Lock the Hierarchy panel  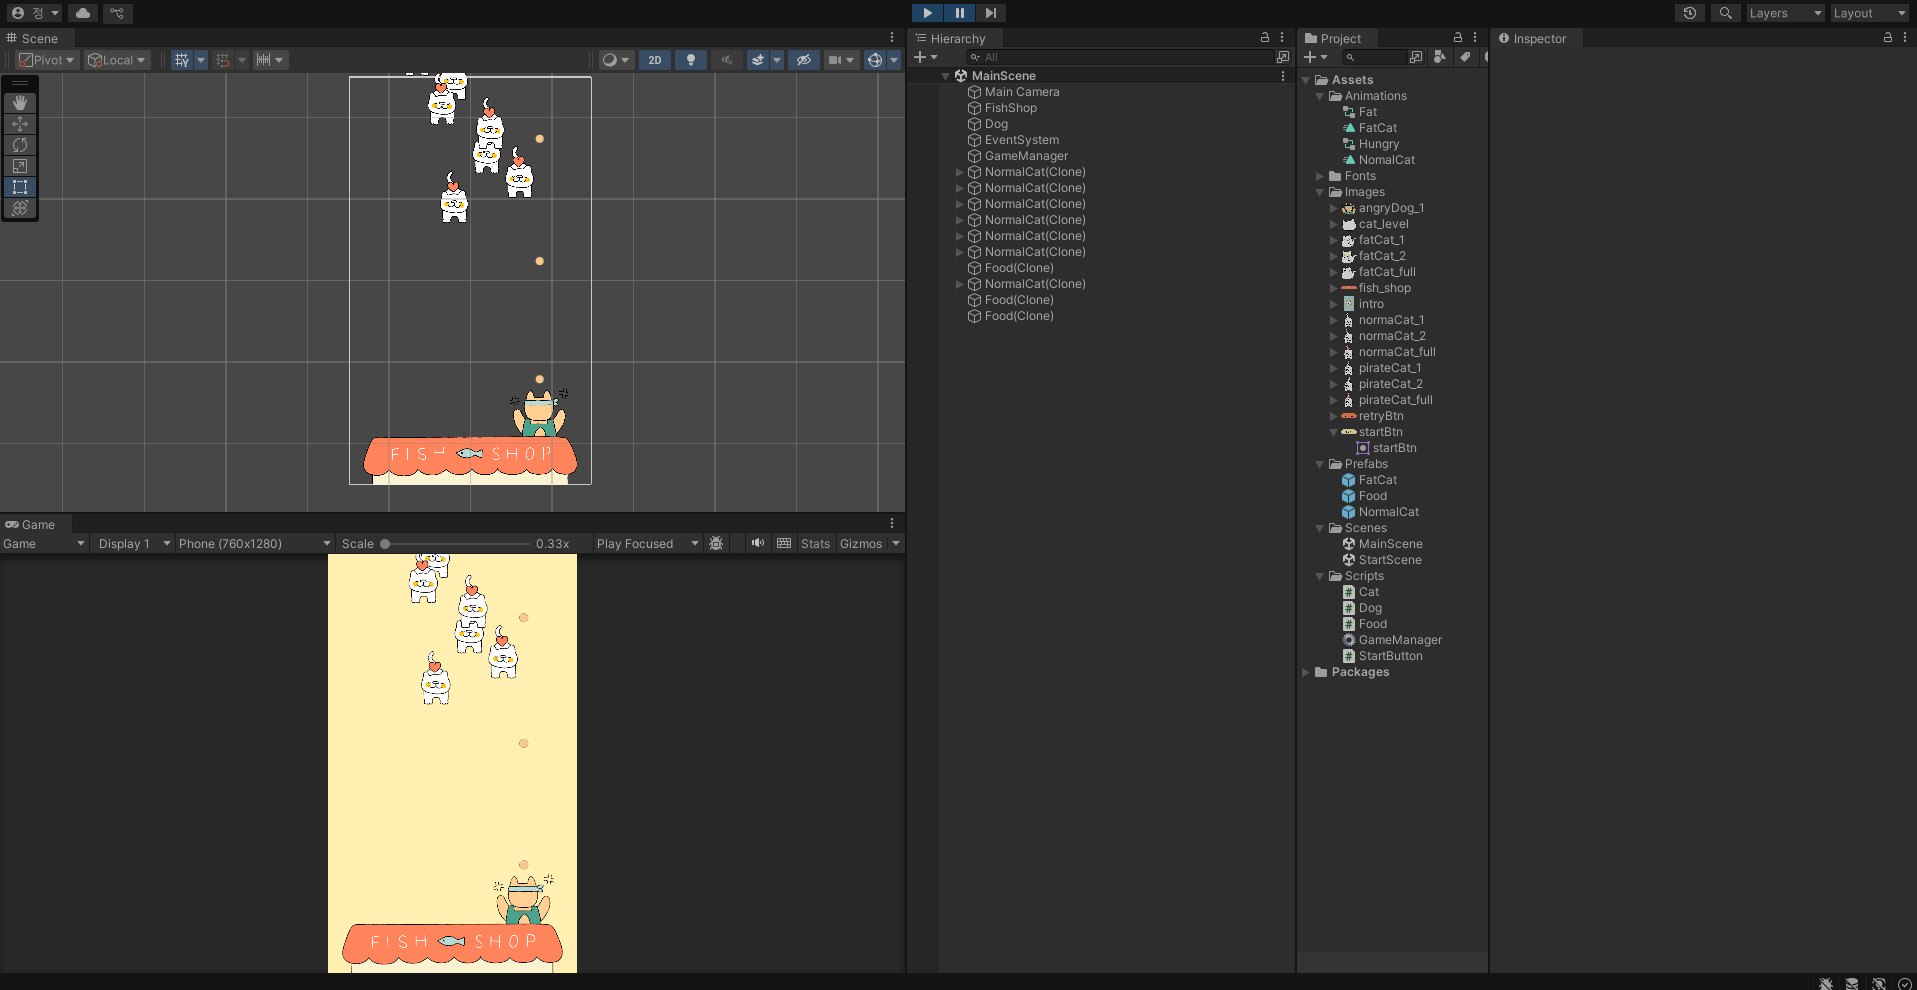coord(1265,38)
